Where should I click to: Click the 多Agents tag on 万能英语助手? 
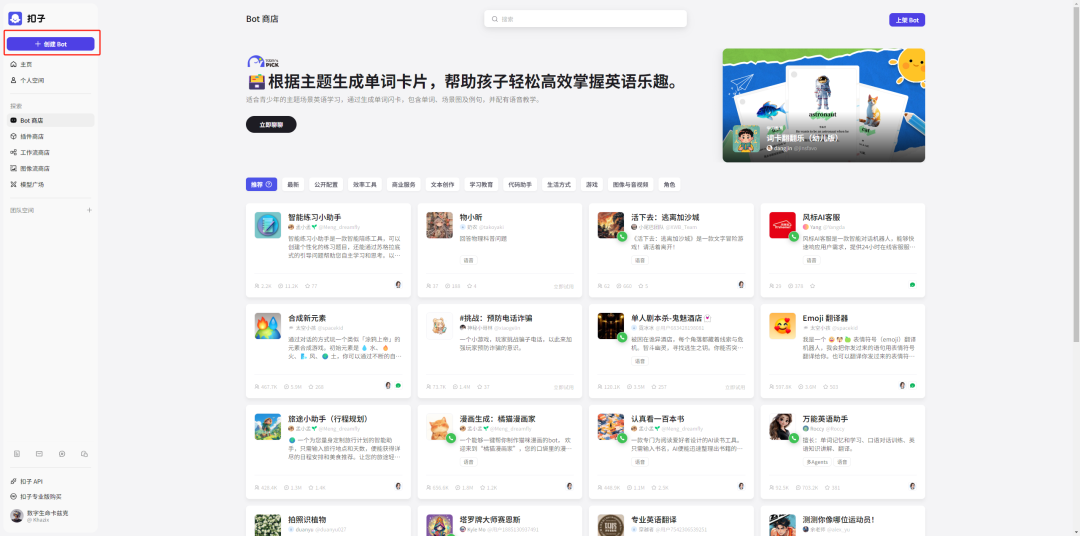[x=818, y=462]
